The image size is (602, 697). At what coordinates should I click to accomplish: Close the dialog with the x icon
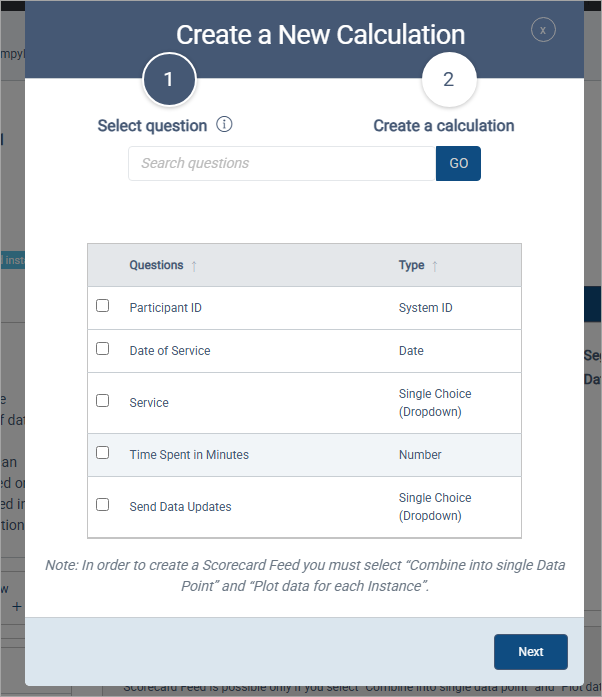543,30
